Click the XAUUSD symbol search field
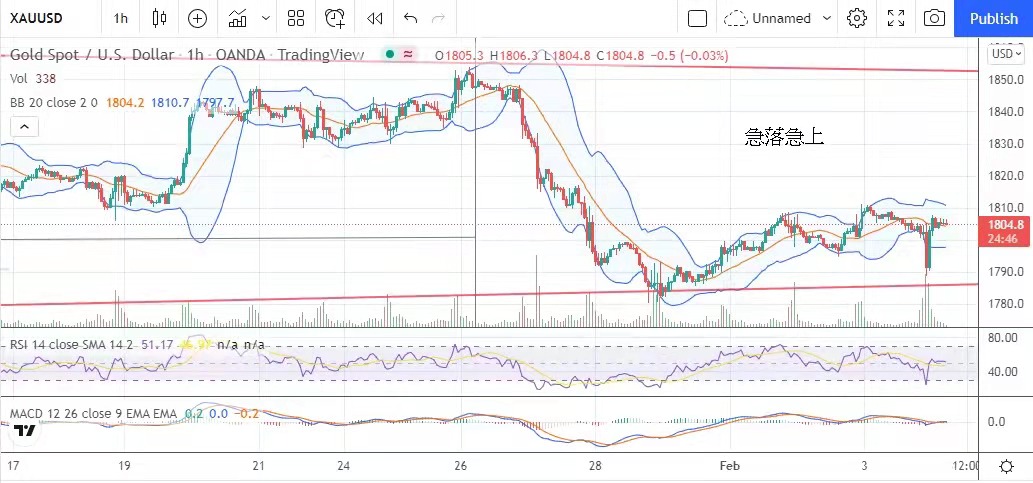Viewport: 1033px width, 483px height. pos(38,18)
